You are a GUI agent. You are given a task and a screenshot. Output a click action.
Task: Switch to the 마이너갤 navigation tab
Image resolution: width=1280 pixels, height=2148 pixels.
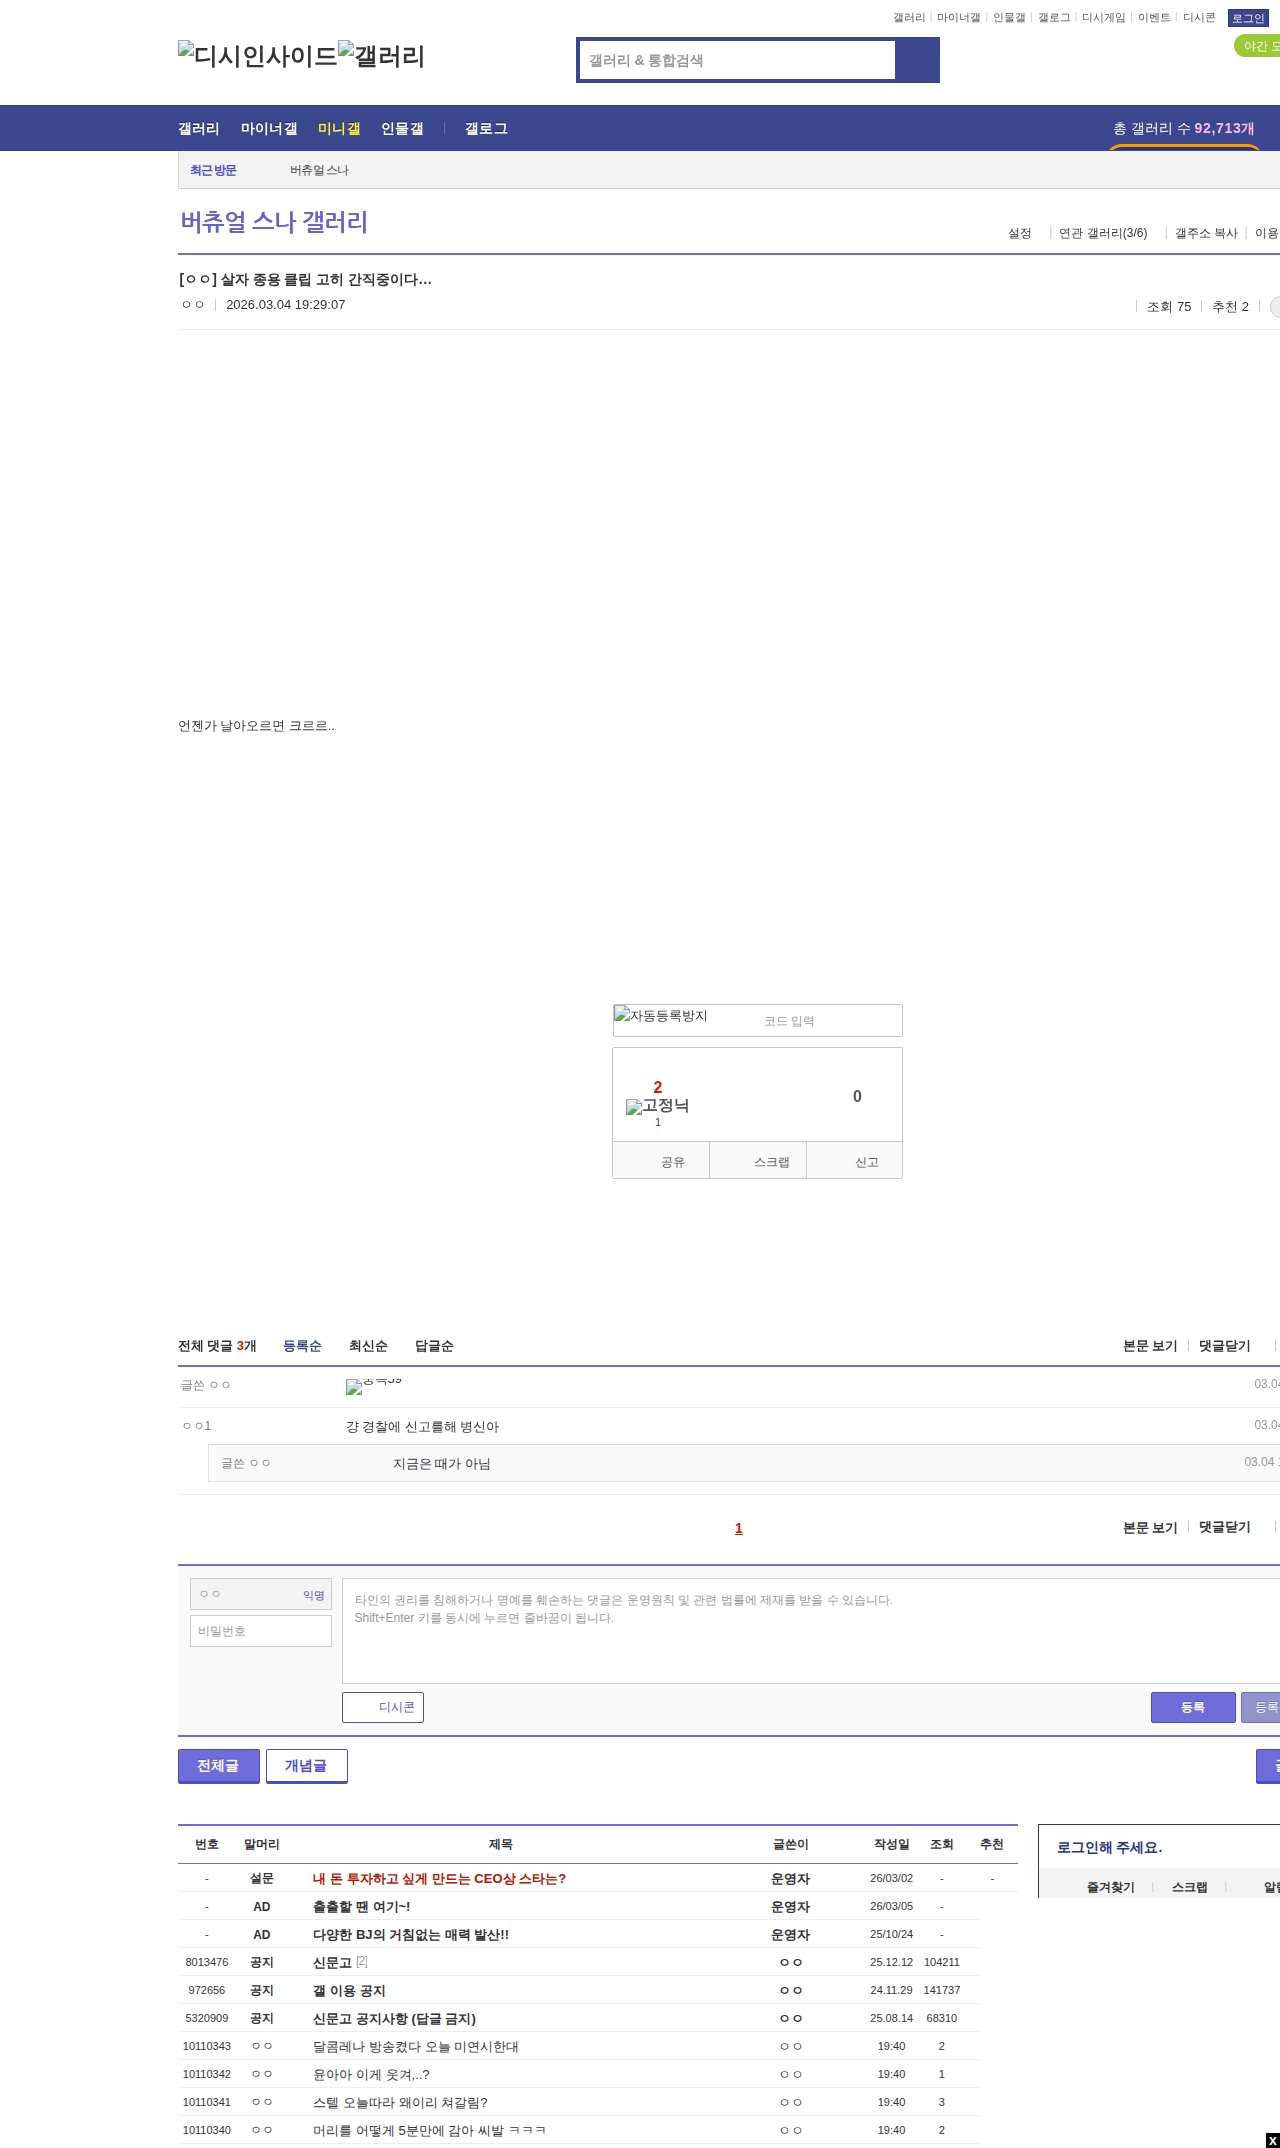tap(269, 129)
